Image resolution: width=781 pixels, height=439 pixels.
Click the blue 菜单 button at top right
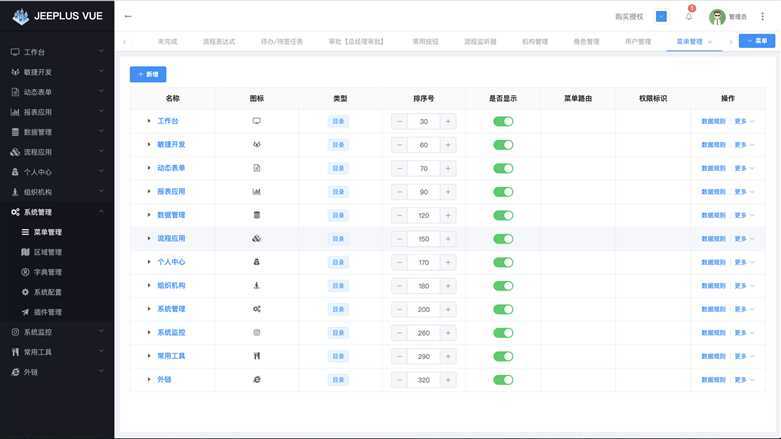click(x=757, y=41)
